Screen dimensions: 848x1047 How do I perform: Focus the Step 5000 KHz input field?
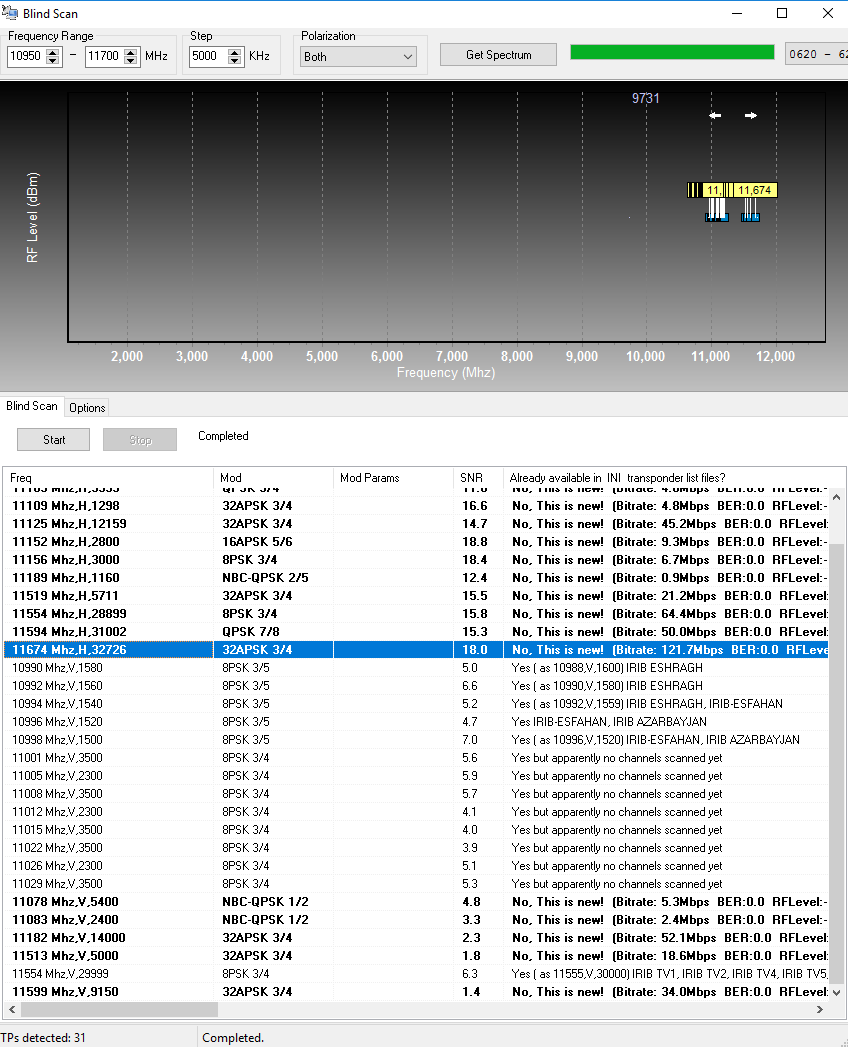tap(207, 57)
